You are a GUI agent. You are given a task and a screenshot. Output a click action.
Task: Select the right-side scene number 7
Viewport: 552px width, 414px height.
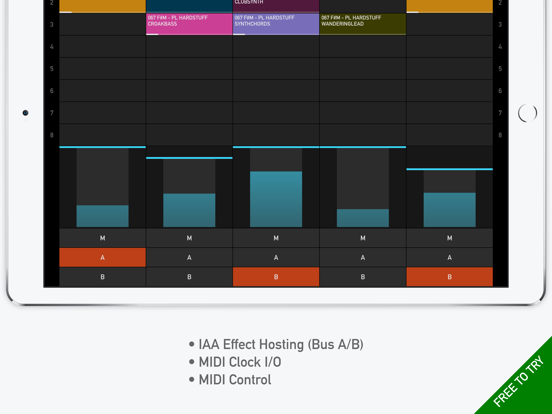coord(500,113)
